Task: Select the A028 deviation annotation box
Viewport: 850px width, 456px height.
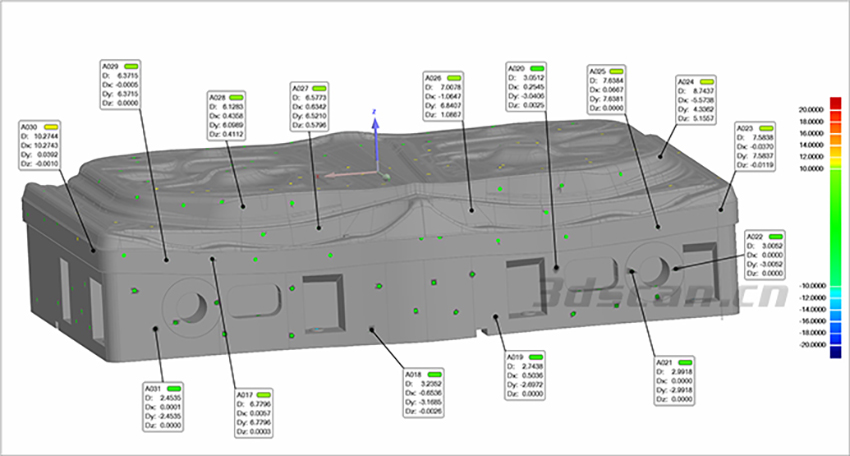Action: (232, 114)
